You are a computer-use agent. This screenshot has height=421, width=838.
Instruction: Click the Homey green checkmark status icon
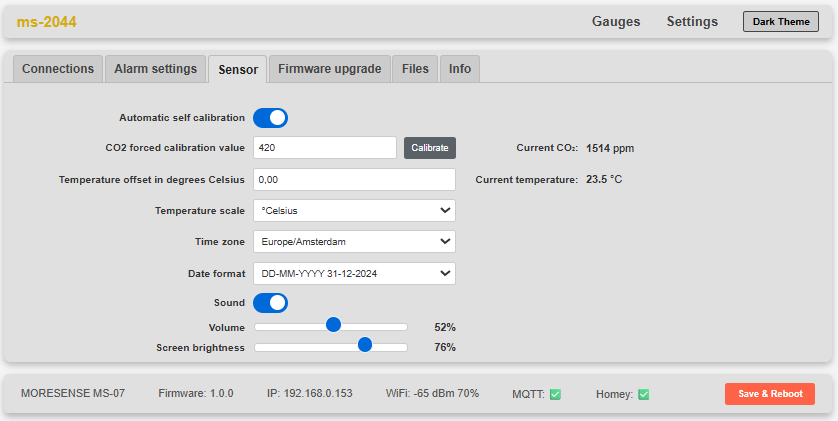(x=643, y=394)
